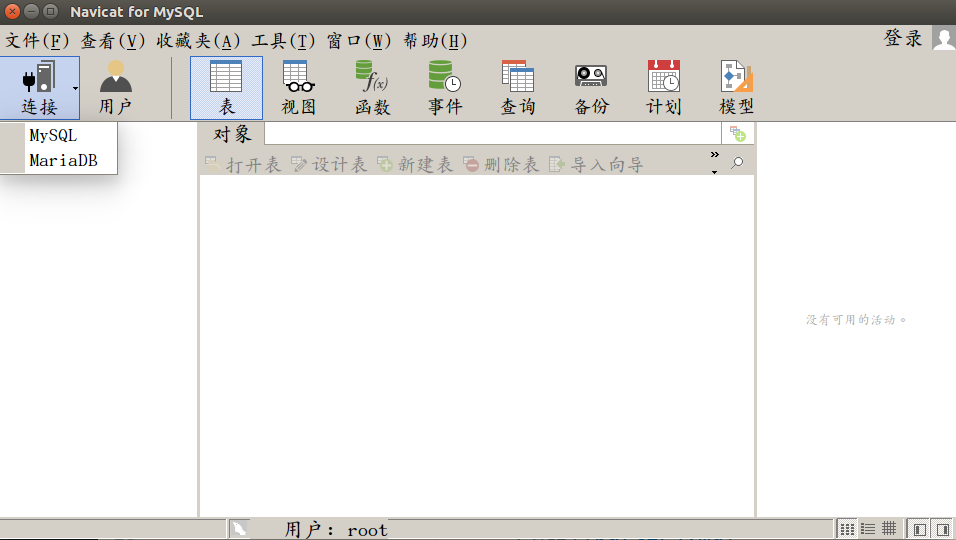Open the View (视图) objects

[298, 87]
